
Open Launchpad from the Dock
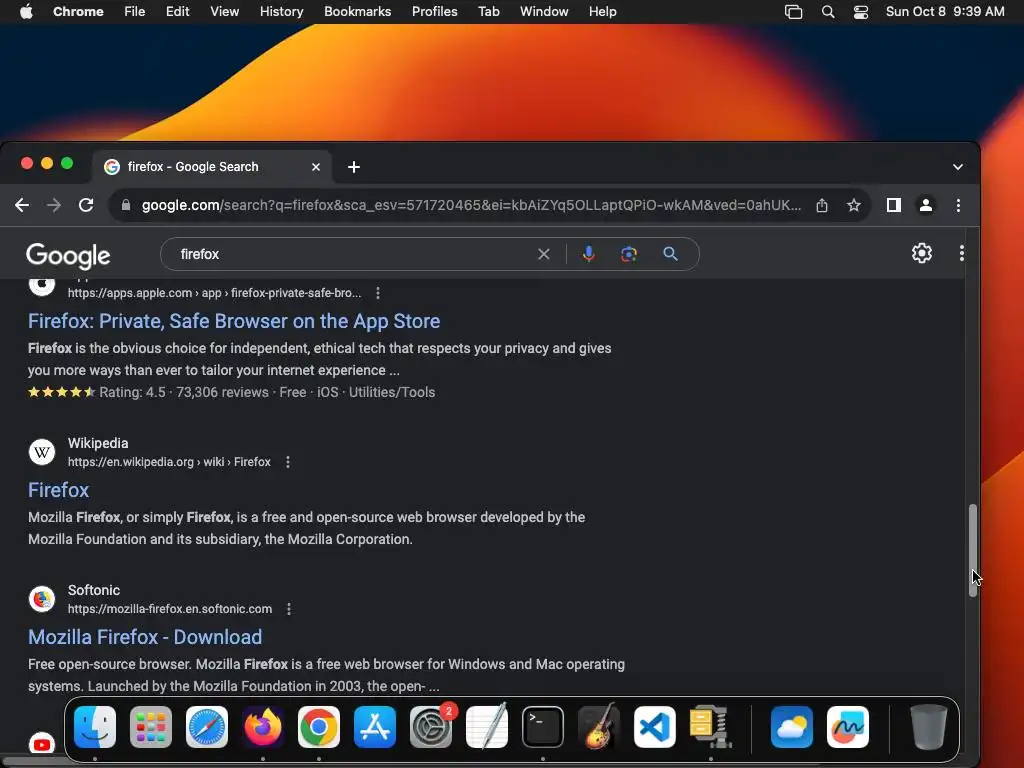coord(151,727)
